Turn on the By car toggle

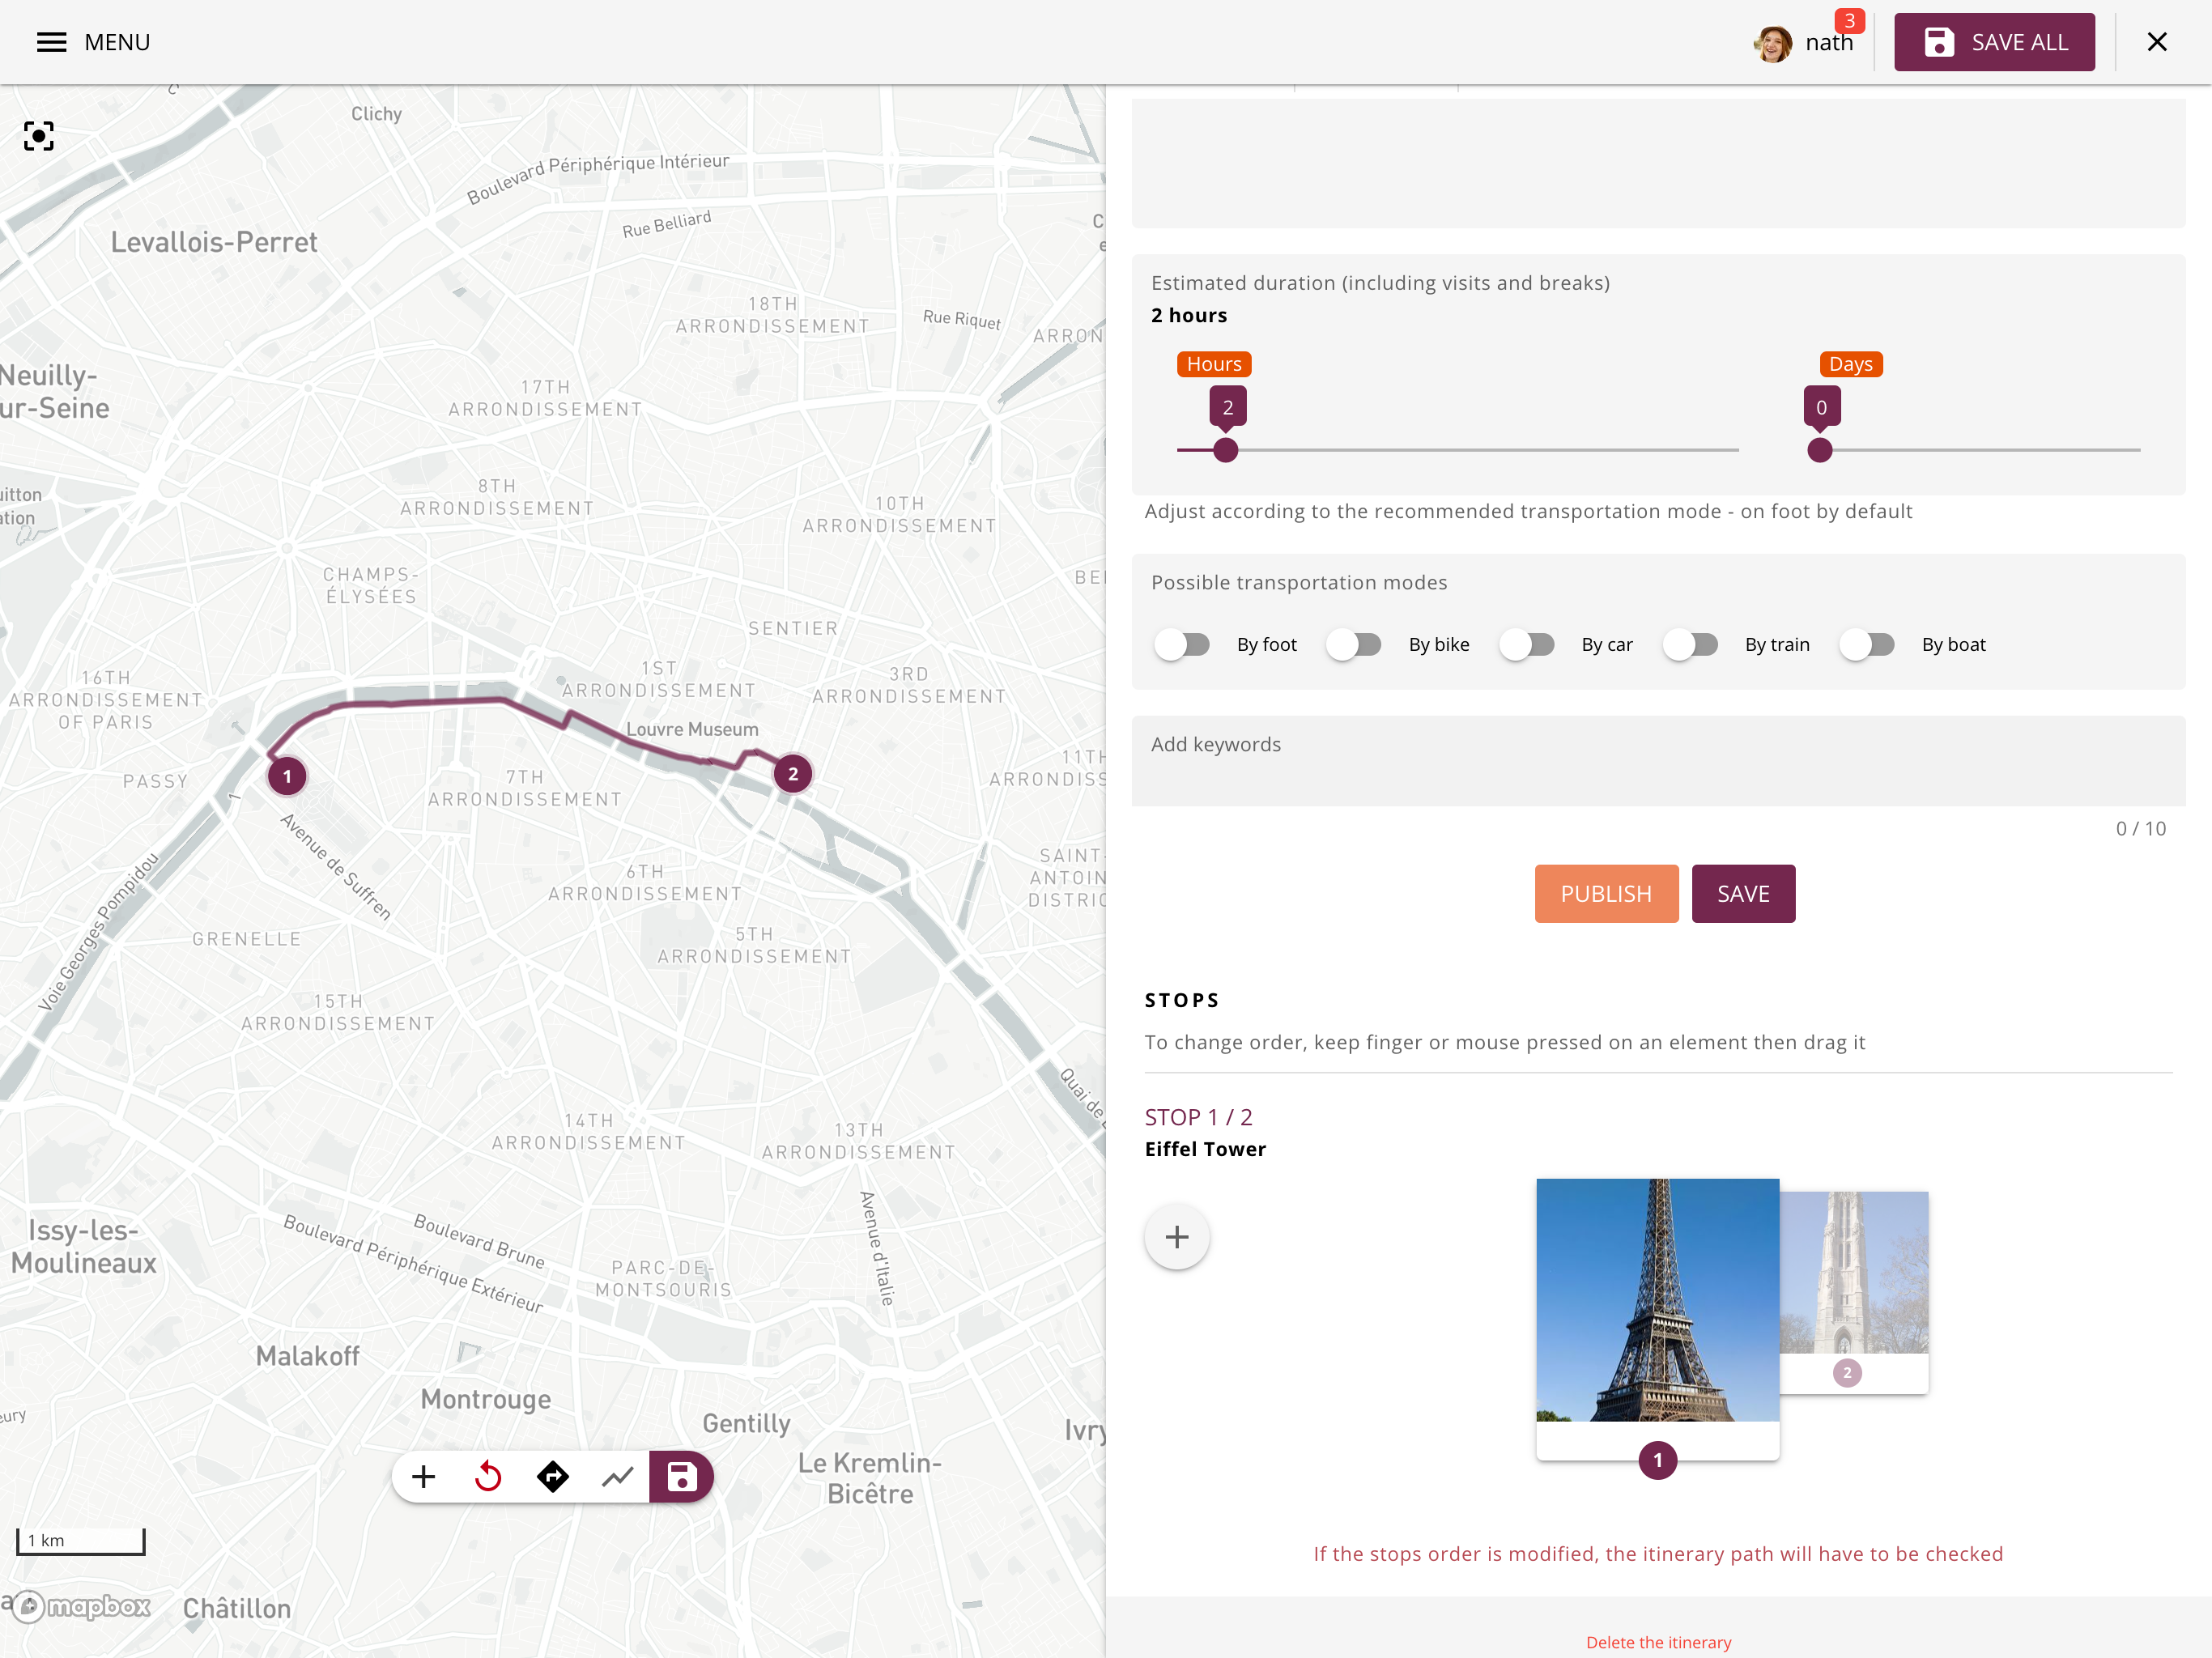click(x=1527, y=645)
